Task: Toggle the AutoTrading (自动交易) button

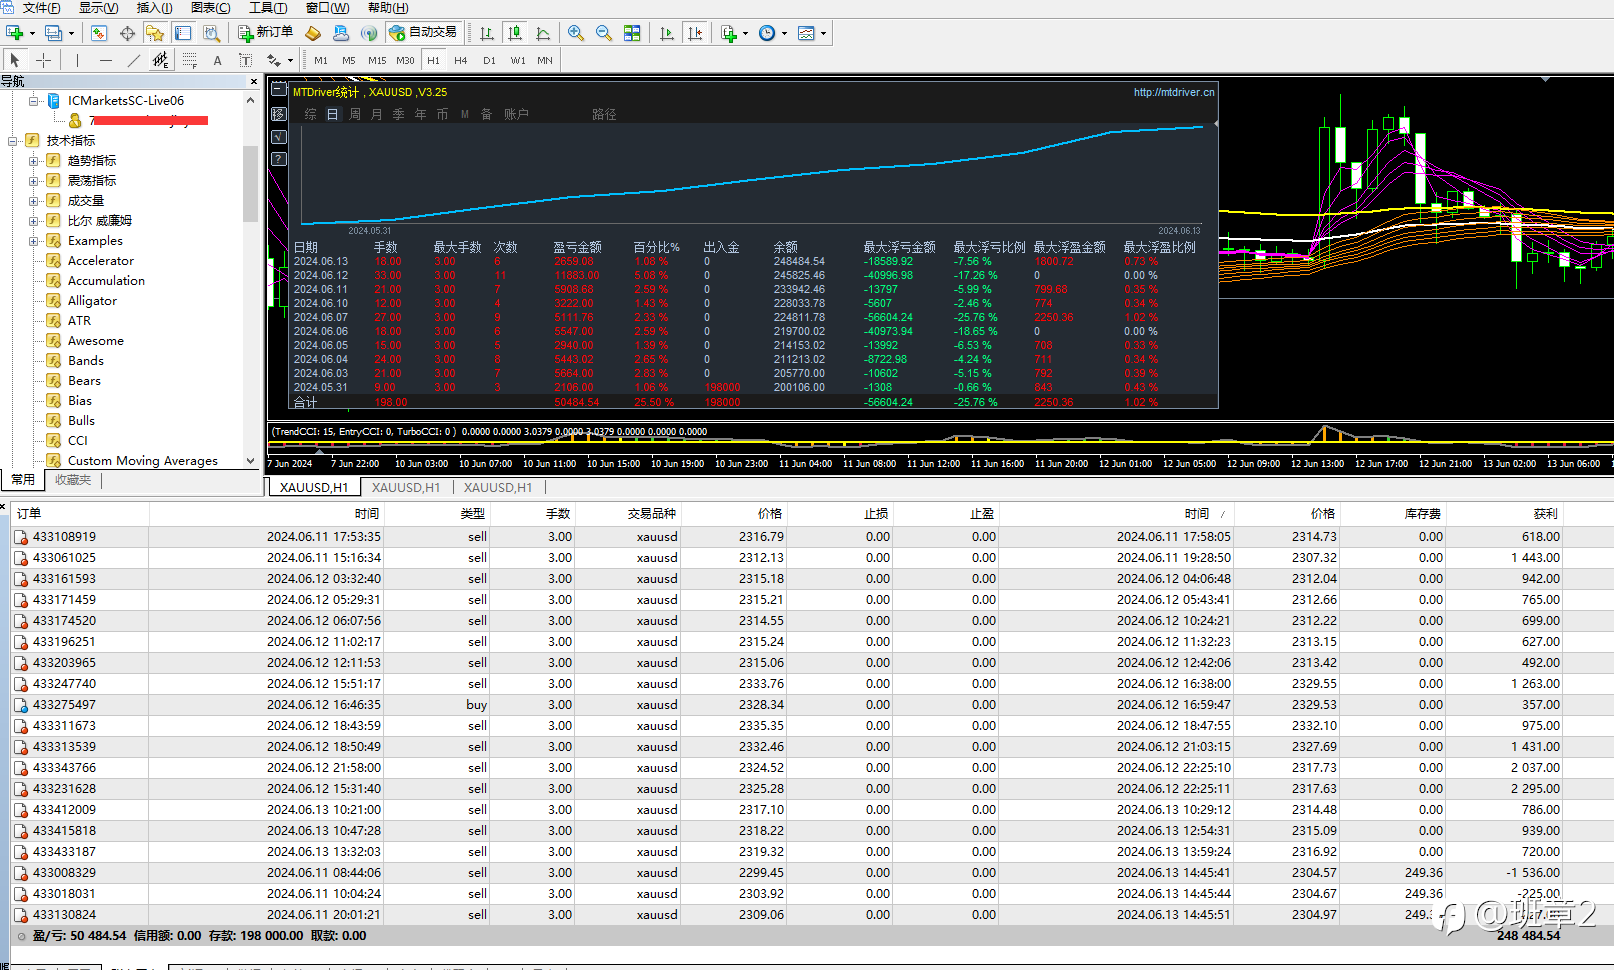Action: [423, 33]
